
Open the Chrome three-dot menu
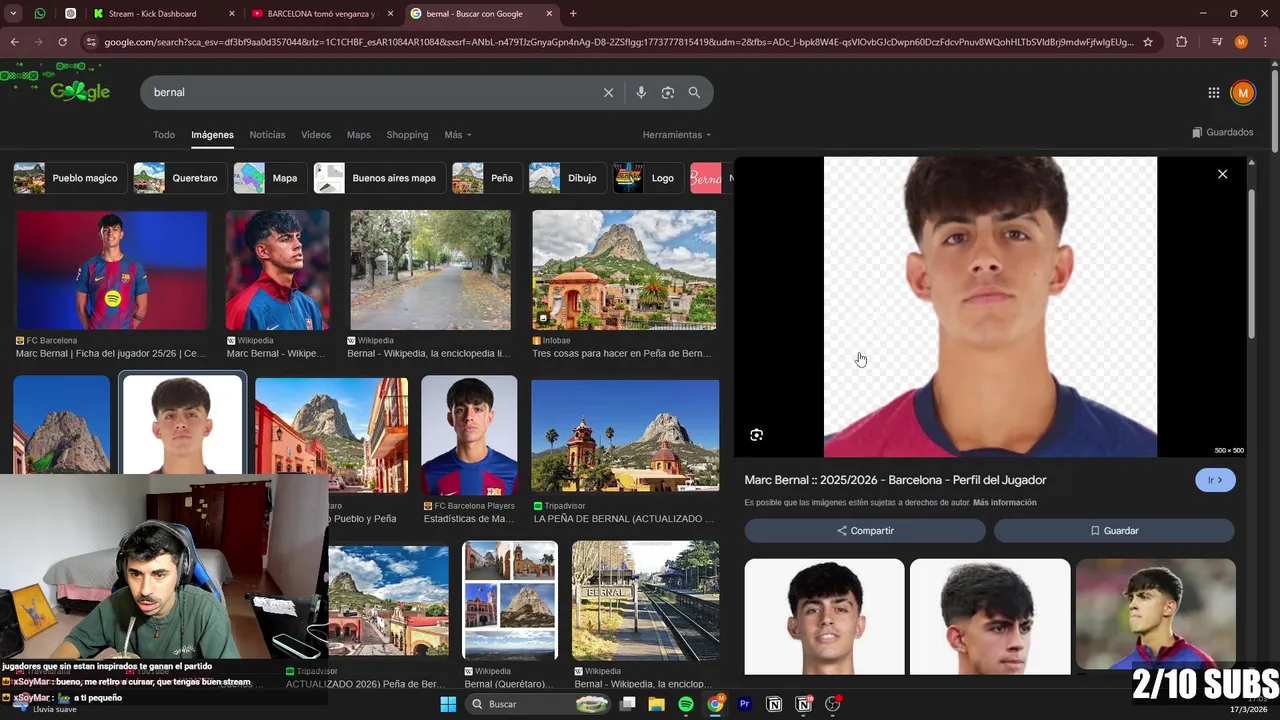click(x=1265, y=42)
